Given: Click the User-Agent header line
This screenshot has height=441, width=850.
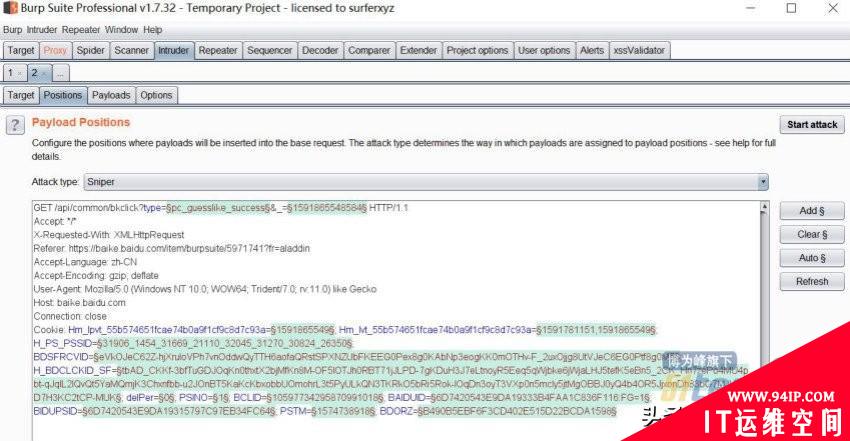Looking at the screenshot, I should click(x=205, y=289).
